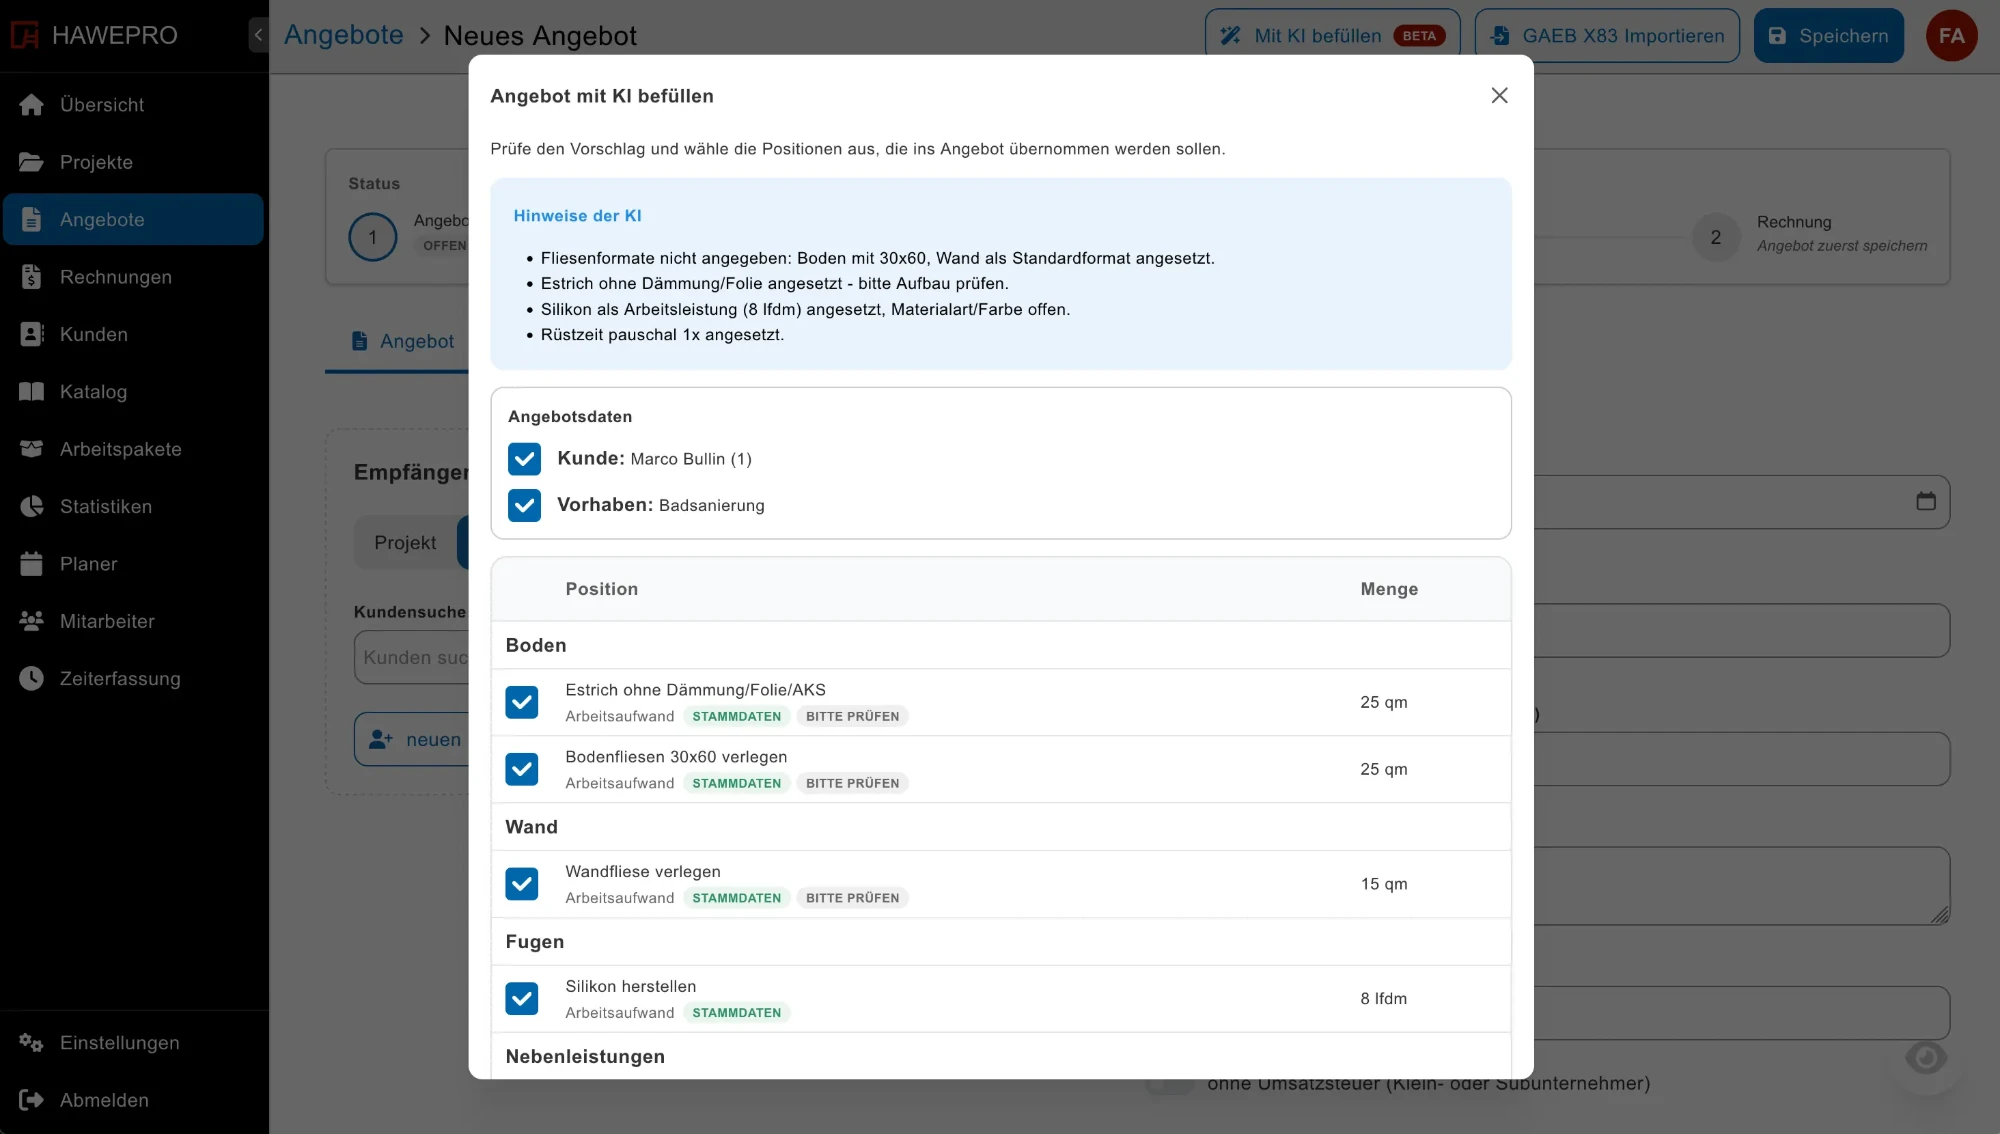Viewport: 2000px width, 1134px height.
Task: Open Zeiterfassung clock icon in sidebar
Action: pyautogui.click(x=32, y=678)
